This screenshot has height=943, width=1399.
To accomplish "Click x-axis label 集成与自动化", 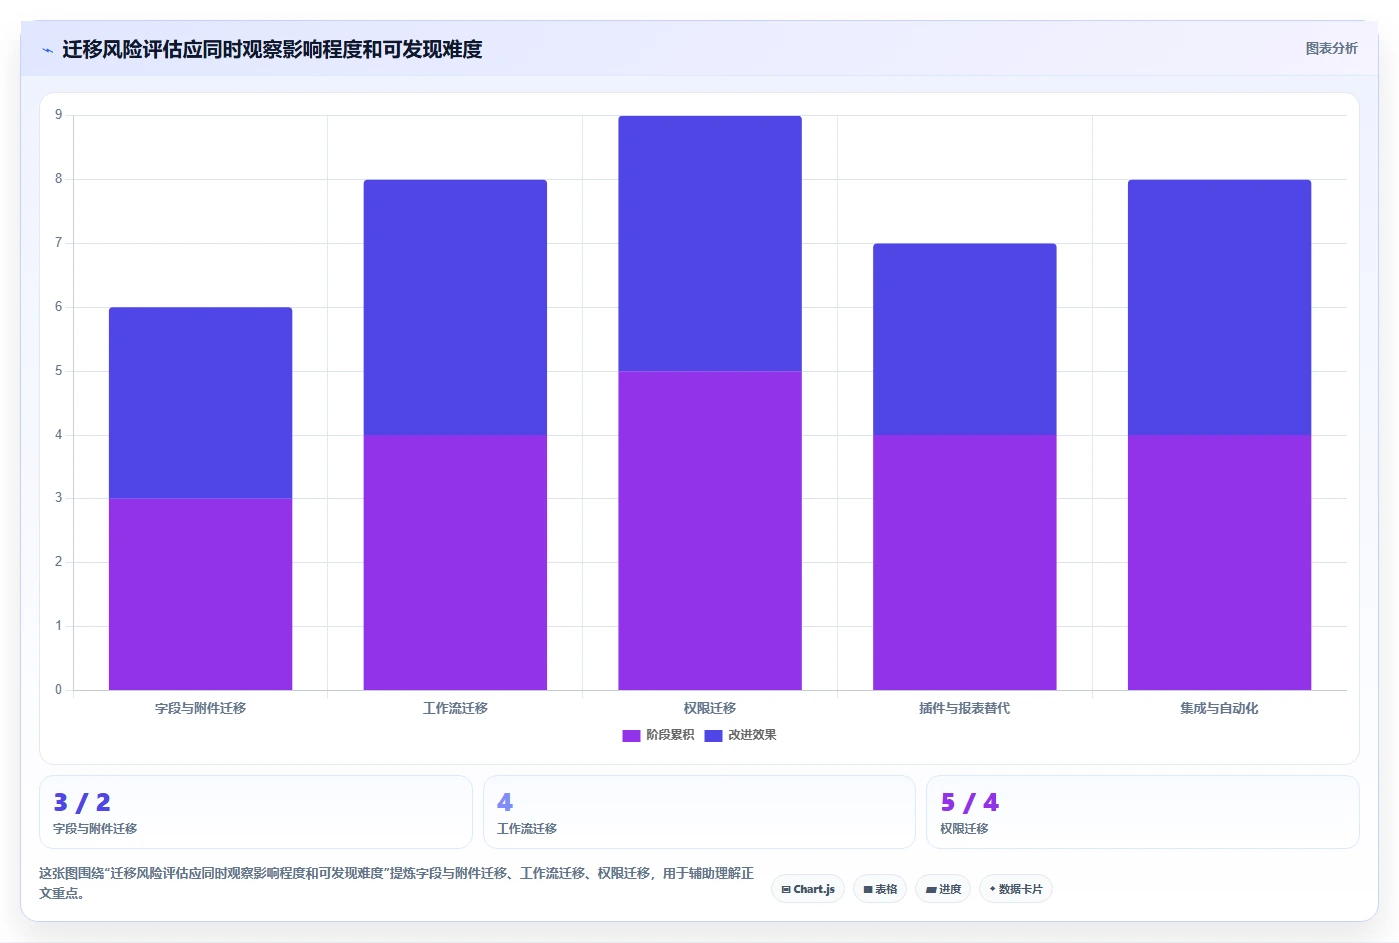I will (x=1219, y=708).
